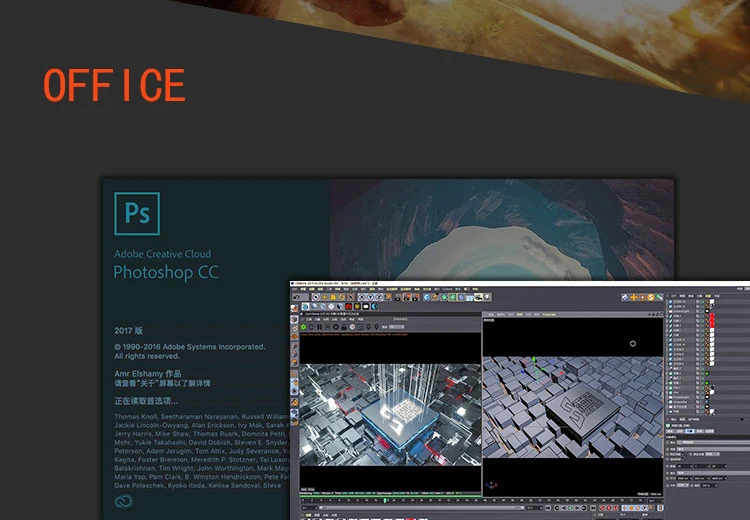Open Live Viewer render channel dropdown
The width and height of the screenshot is (750, 520).
(396, 327)
